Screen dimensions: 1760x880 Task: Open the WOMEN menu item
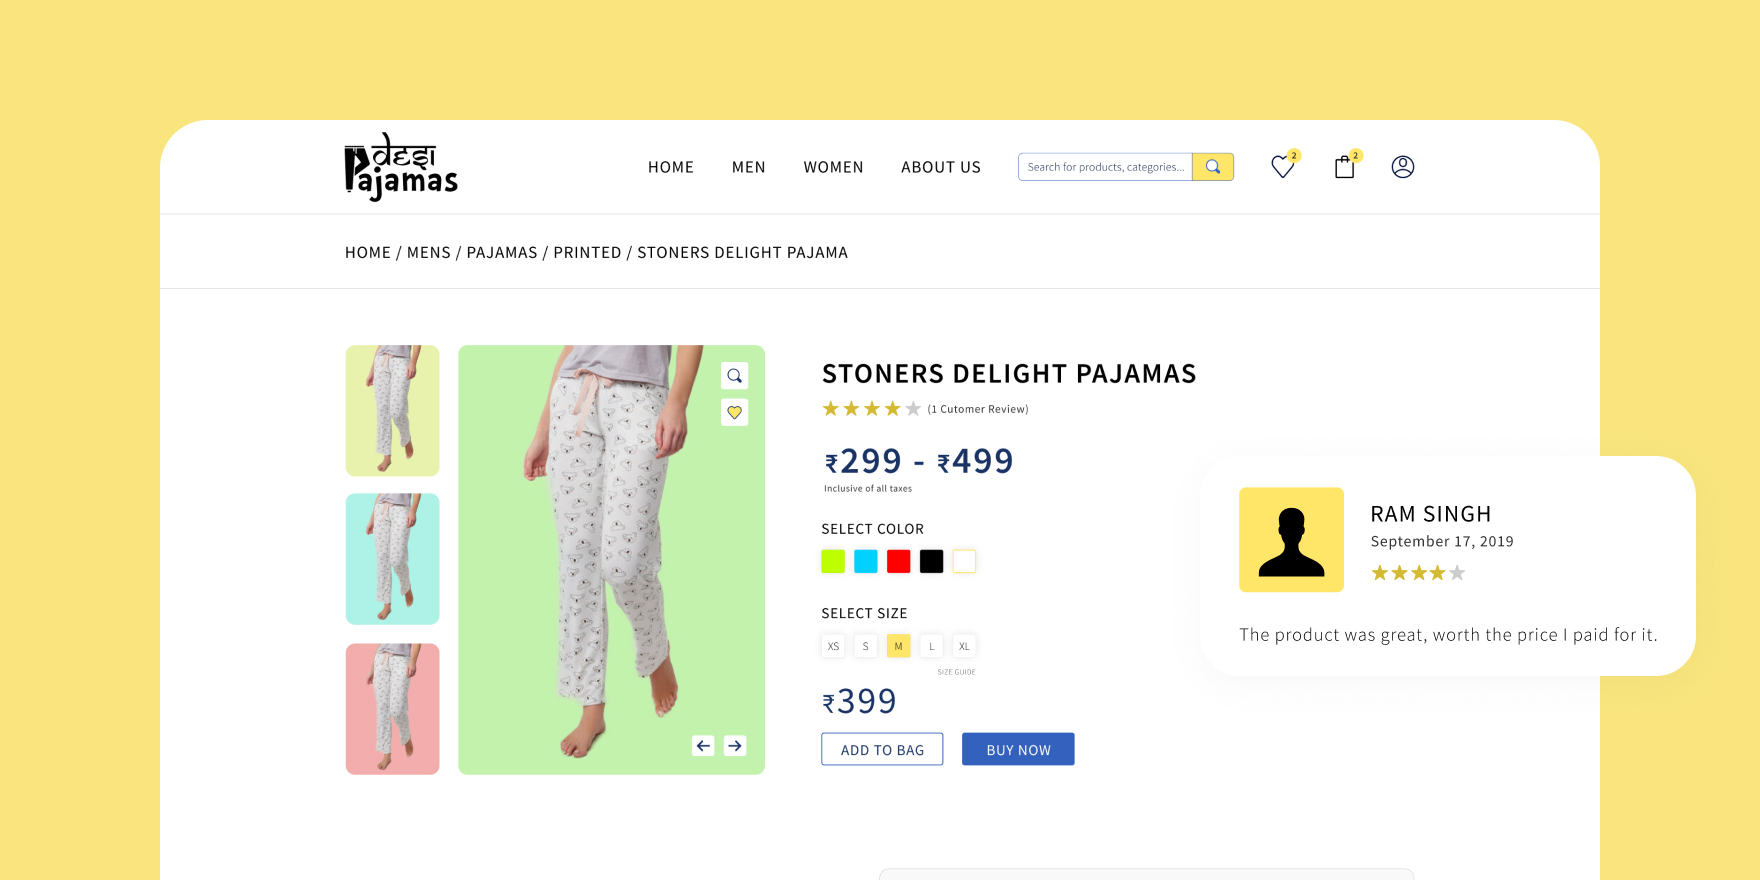(833, 167)
